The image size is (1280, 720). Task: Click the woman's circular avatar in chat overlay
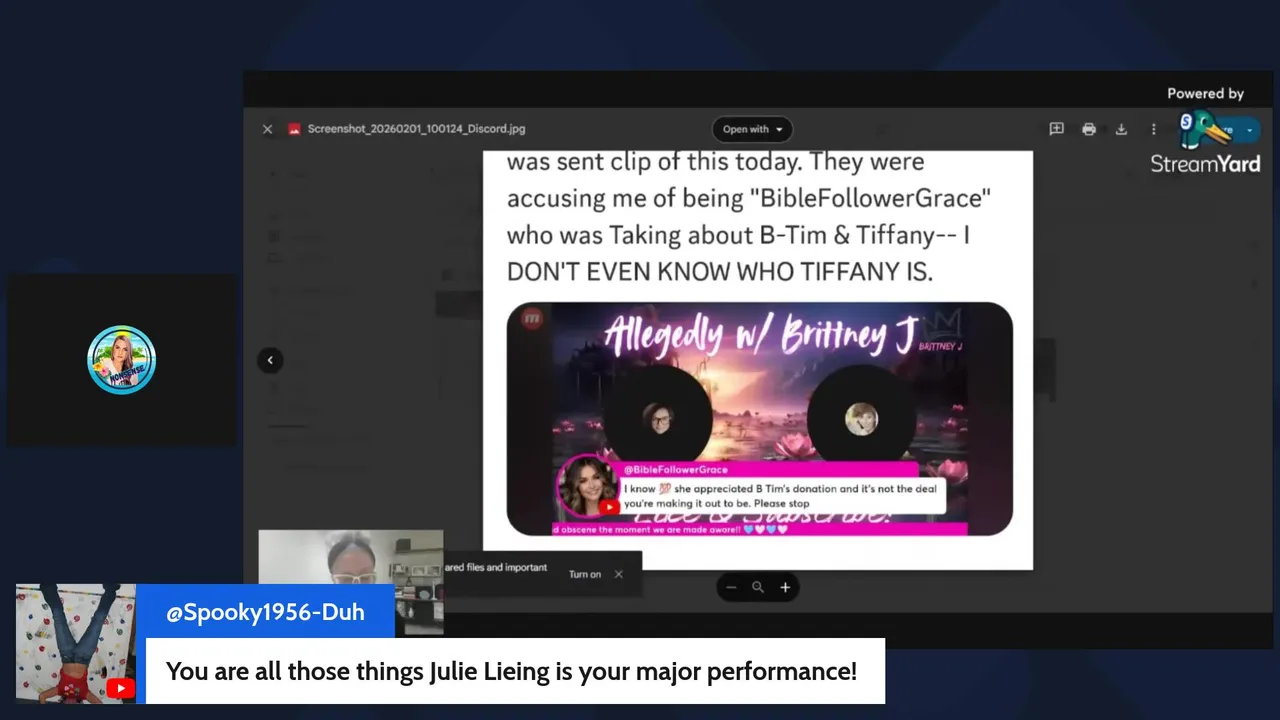[587, 486]
